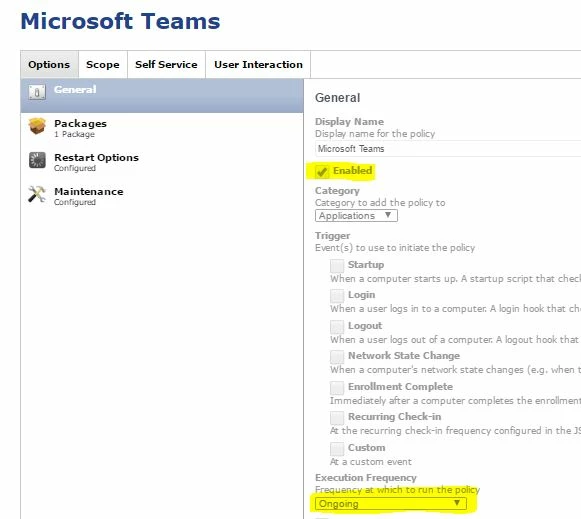Screen dimensions: 581x519
Task: Open the Restart Options payload label
Action: point(96,157)
